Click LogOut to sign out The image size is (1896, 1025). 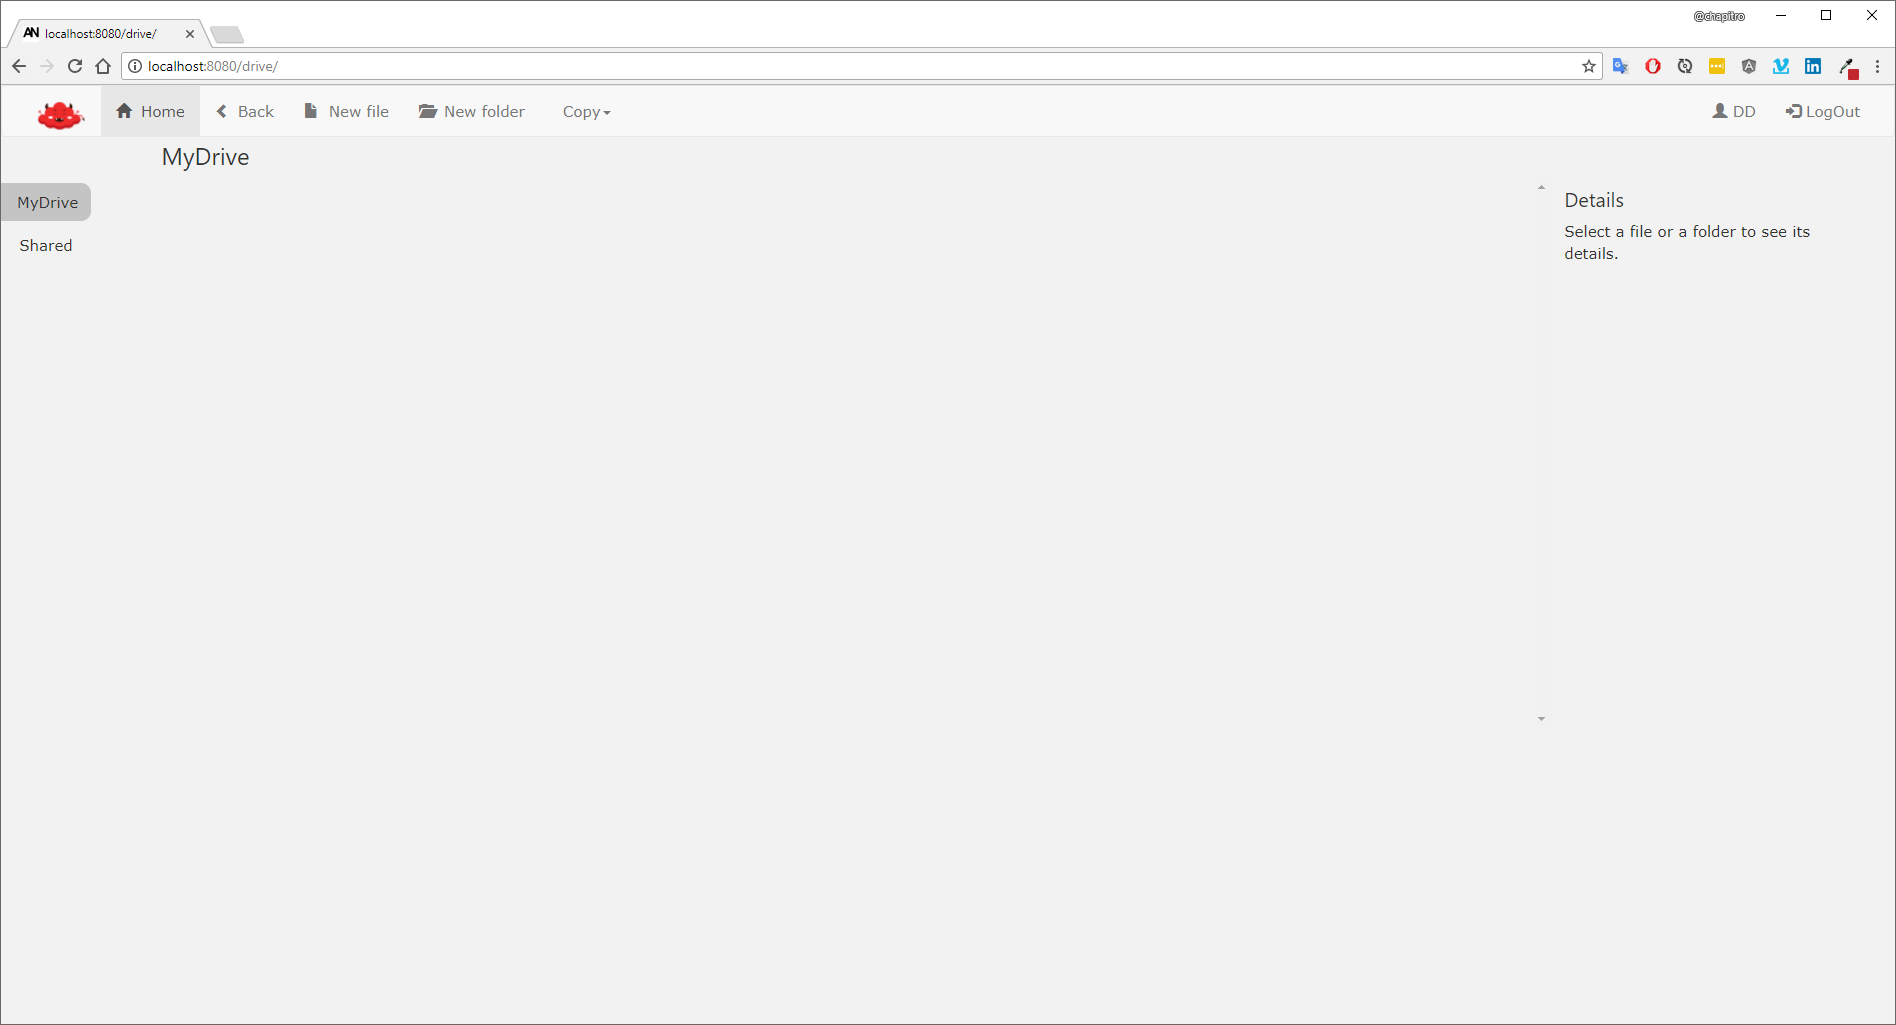1823,111
